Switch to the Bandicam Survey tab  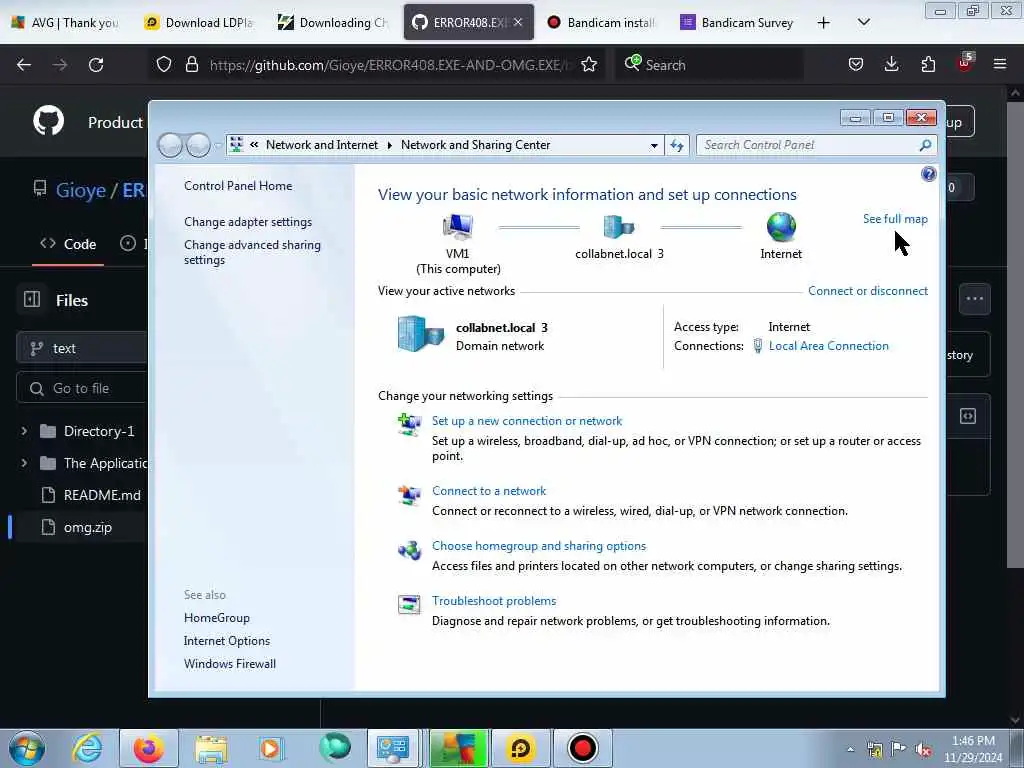pos(738,23)
